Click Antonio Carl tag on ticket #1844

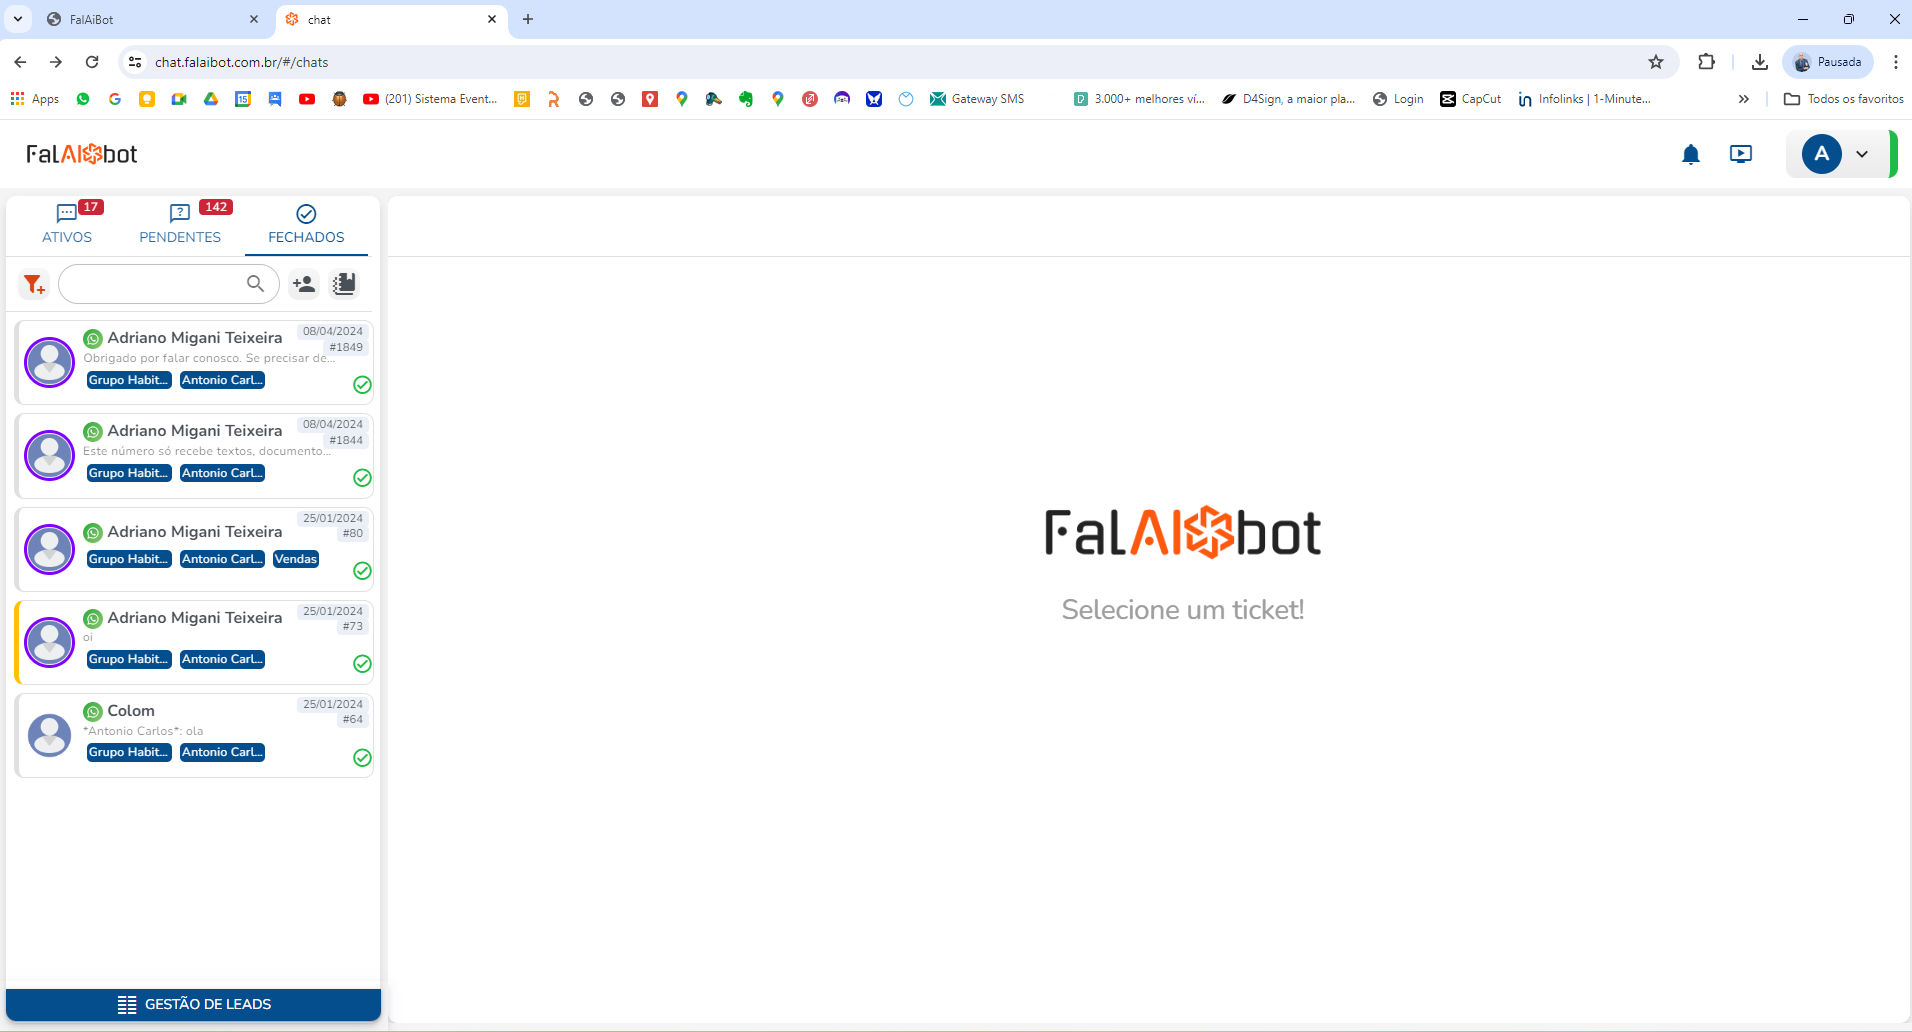tap(222, 473)
